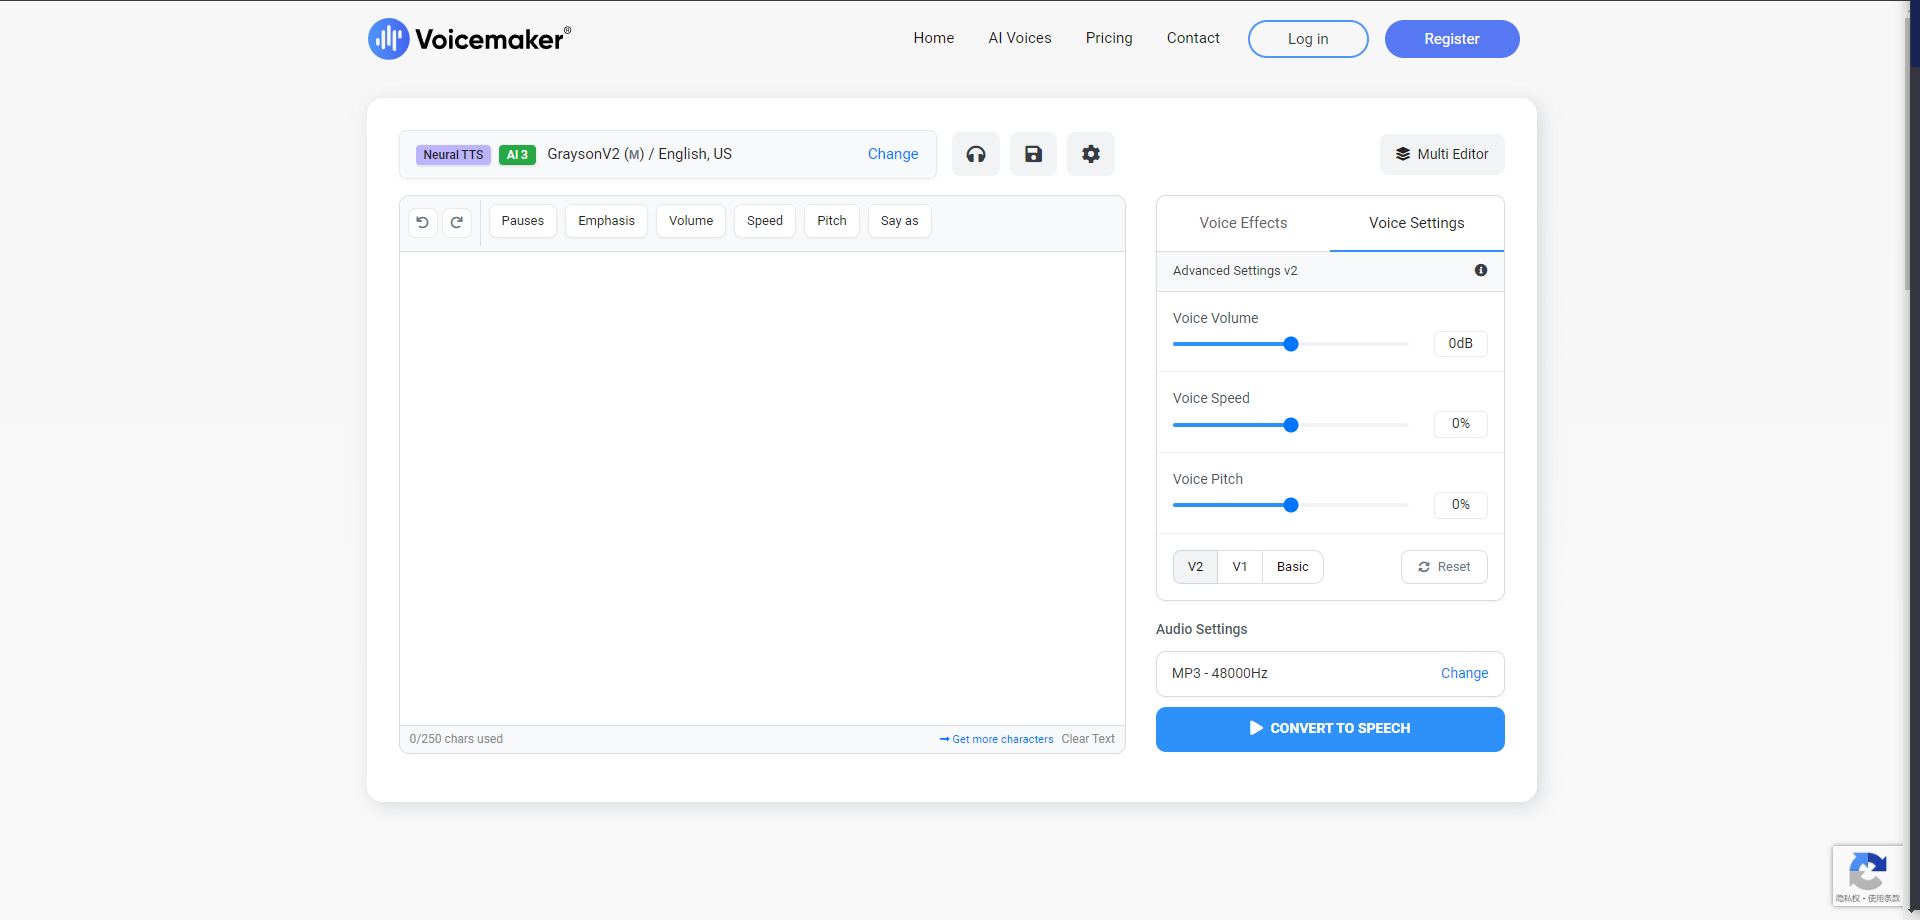
Task: Open settings with the gear icon
Action: click(1090, 154)
